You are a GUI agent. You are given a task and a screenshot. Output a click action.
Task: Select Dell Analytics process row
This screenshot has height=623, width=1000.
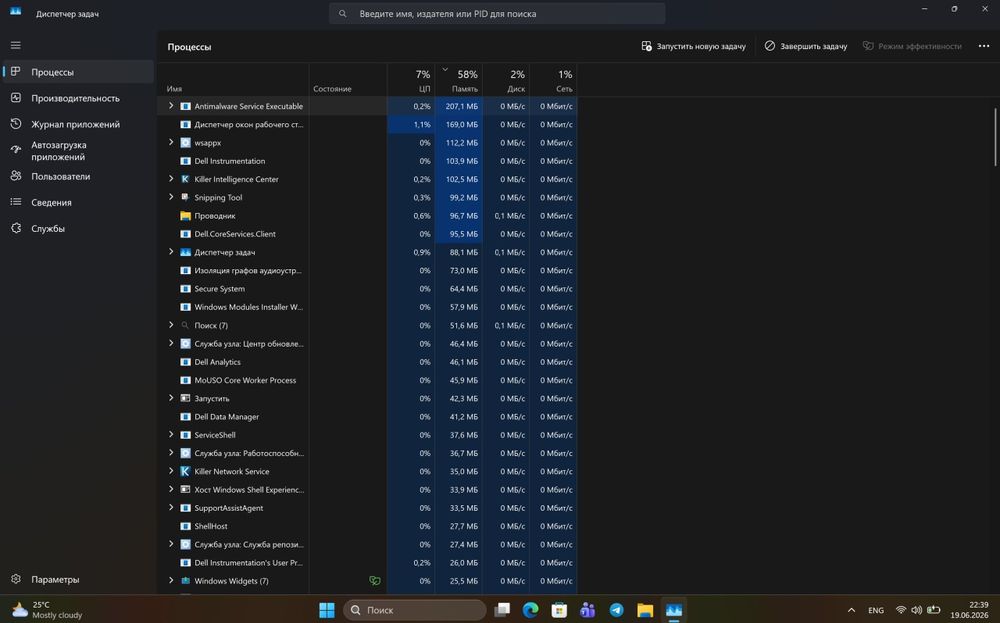point(367,362)
